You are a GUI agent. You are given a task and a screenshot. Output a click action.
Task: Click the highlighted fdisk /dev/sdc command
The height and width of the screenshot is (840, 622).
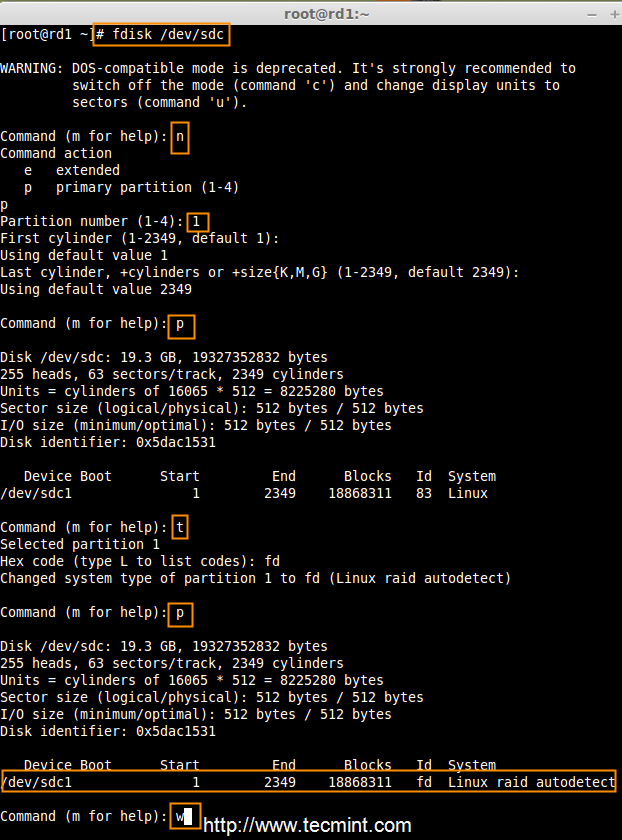pyautogui.click(x=162, y=34)
